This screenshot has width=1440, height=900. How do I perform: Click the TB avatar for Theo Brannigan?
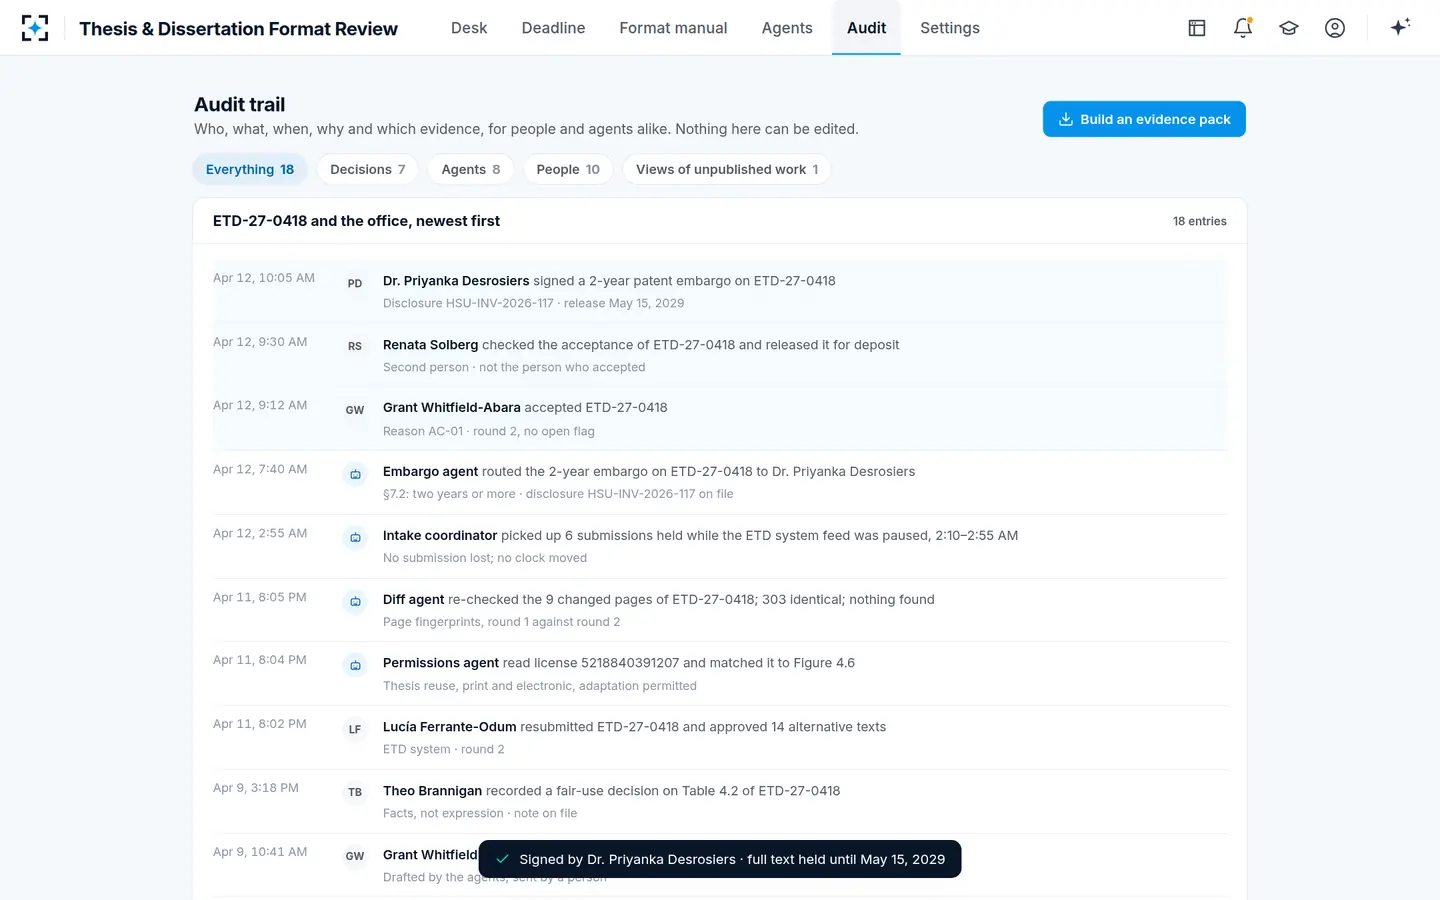coord(355,792)
